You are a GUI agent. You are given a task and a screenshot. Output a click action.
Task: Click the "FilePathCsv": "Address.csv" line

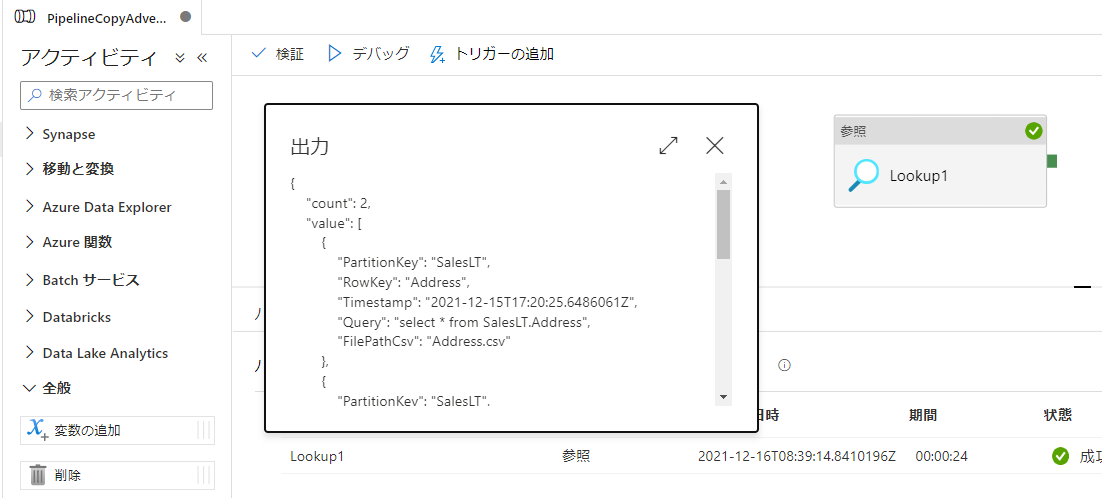pyautogui.click(x=423, y=341)
